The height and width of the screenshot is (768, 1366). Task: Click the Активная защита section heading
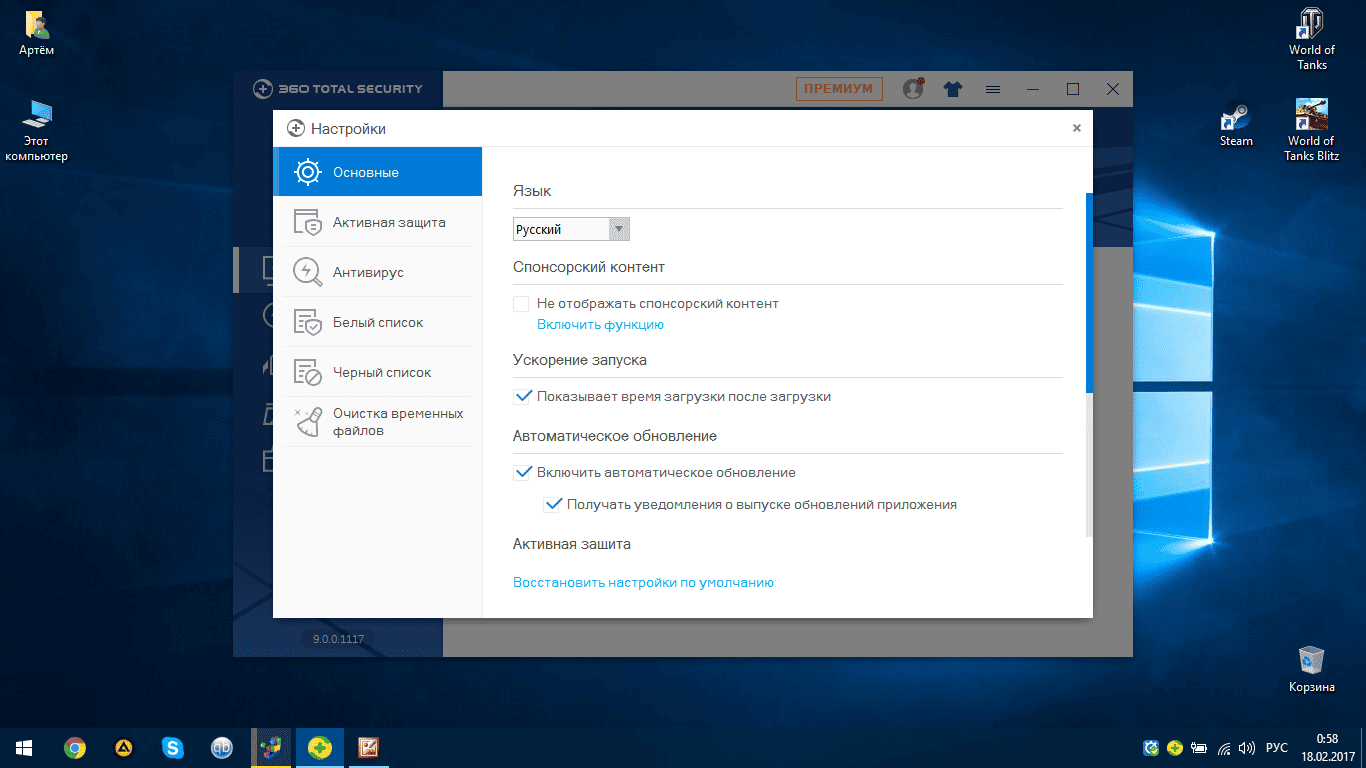click(x=572, y=544)
